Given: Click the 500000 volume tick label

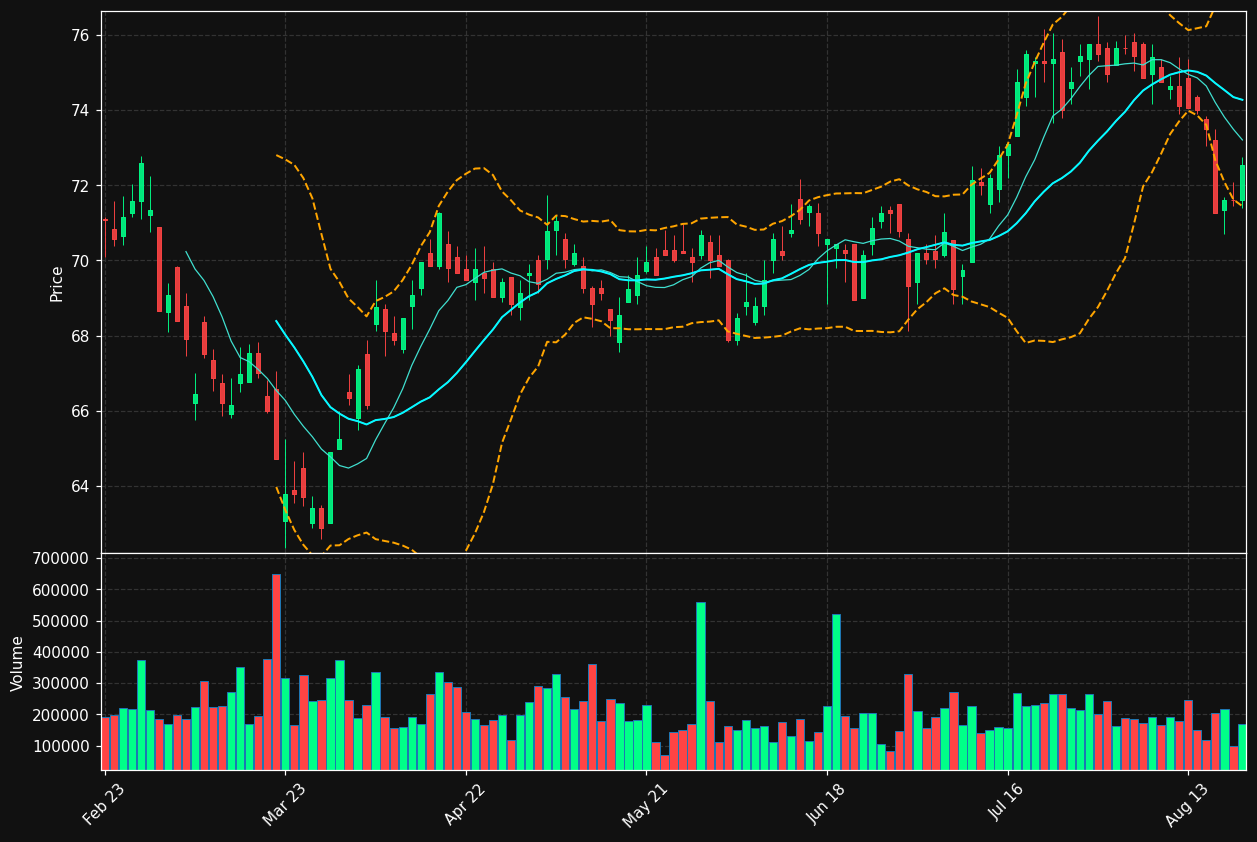Looking at the screenshot, I should click(x=61, y=621).
